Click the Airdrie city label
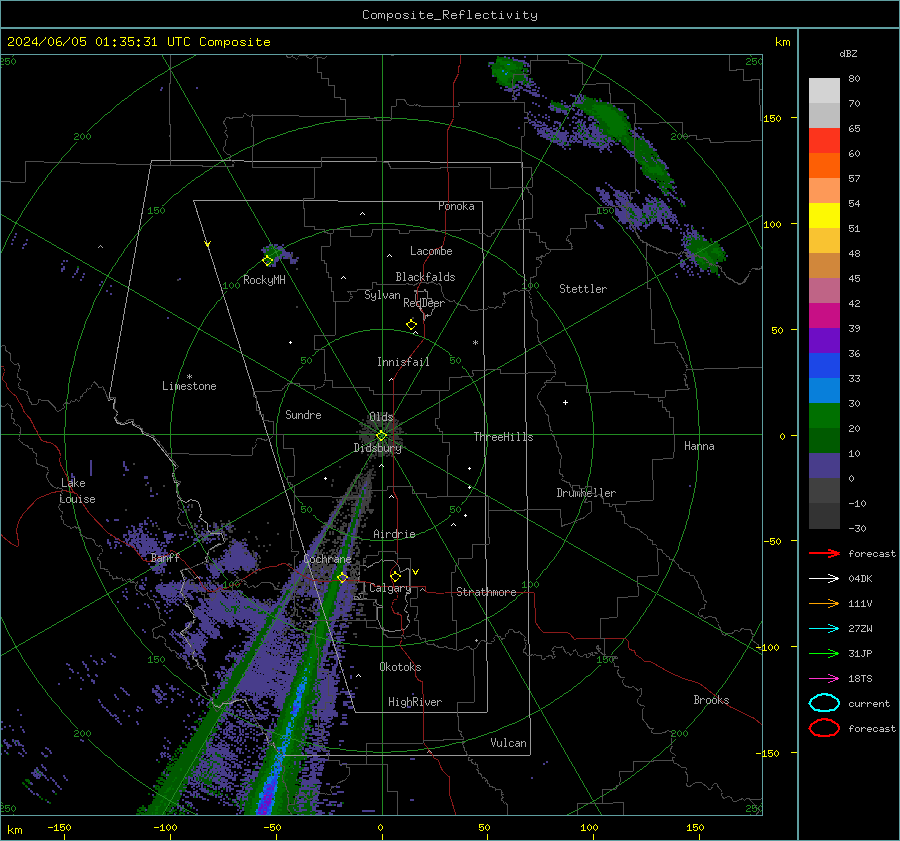Viewport: 900px width, 841px height. (394, 534)
